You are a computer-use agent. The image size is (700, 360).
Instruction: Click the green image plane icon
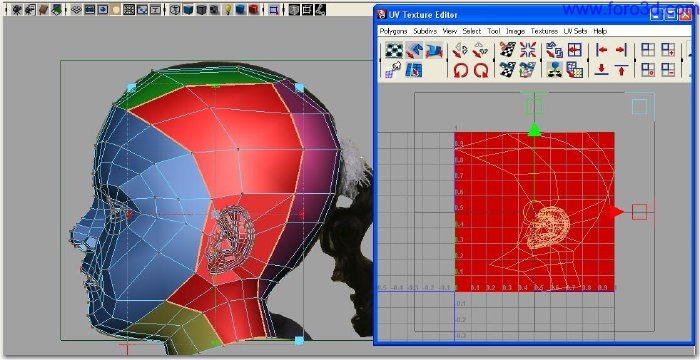click(x=56, y=9)
